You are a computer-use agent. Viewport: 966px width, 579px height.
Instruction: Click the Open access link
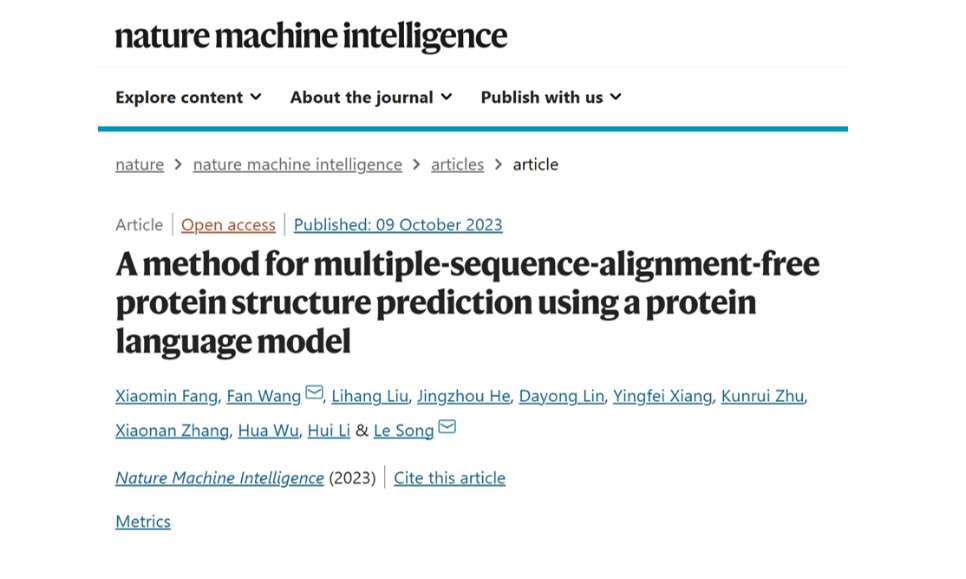coord(227,224)
